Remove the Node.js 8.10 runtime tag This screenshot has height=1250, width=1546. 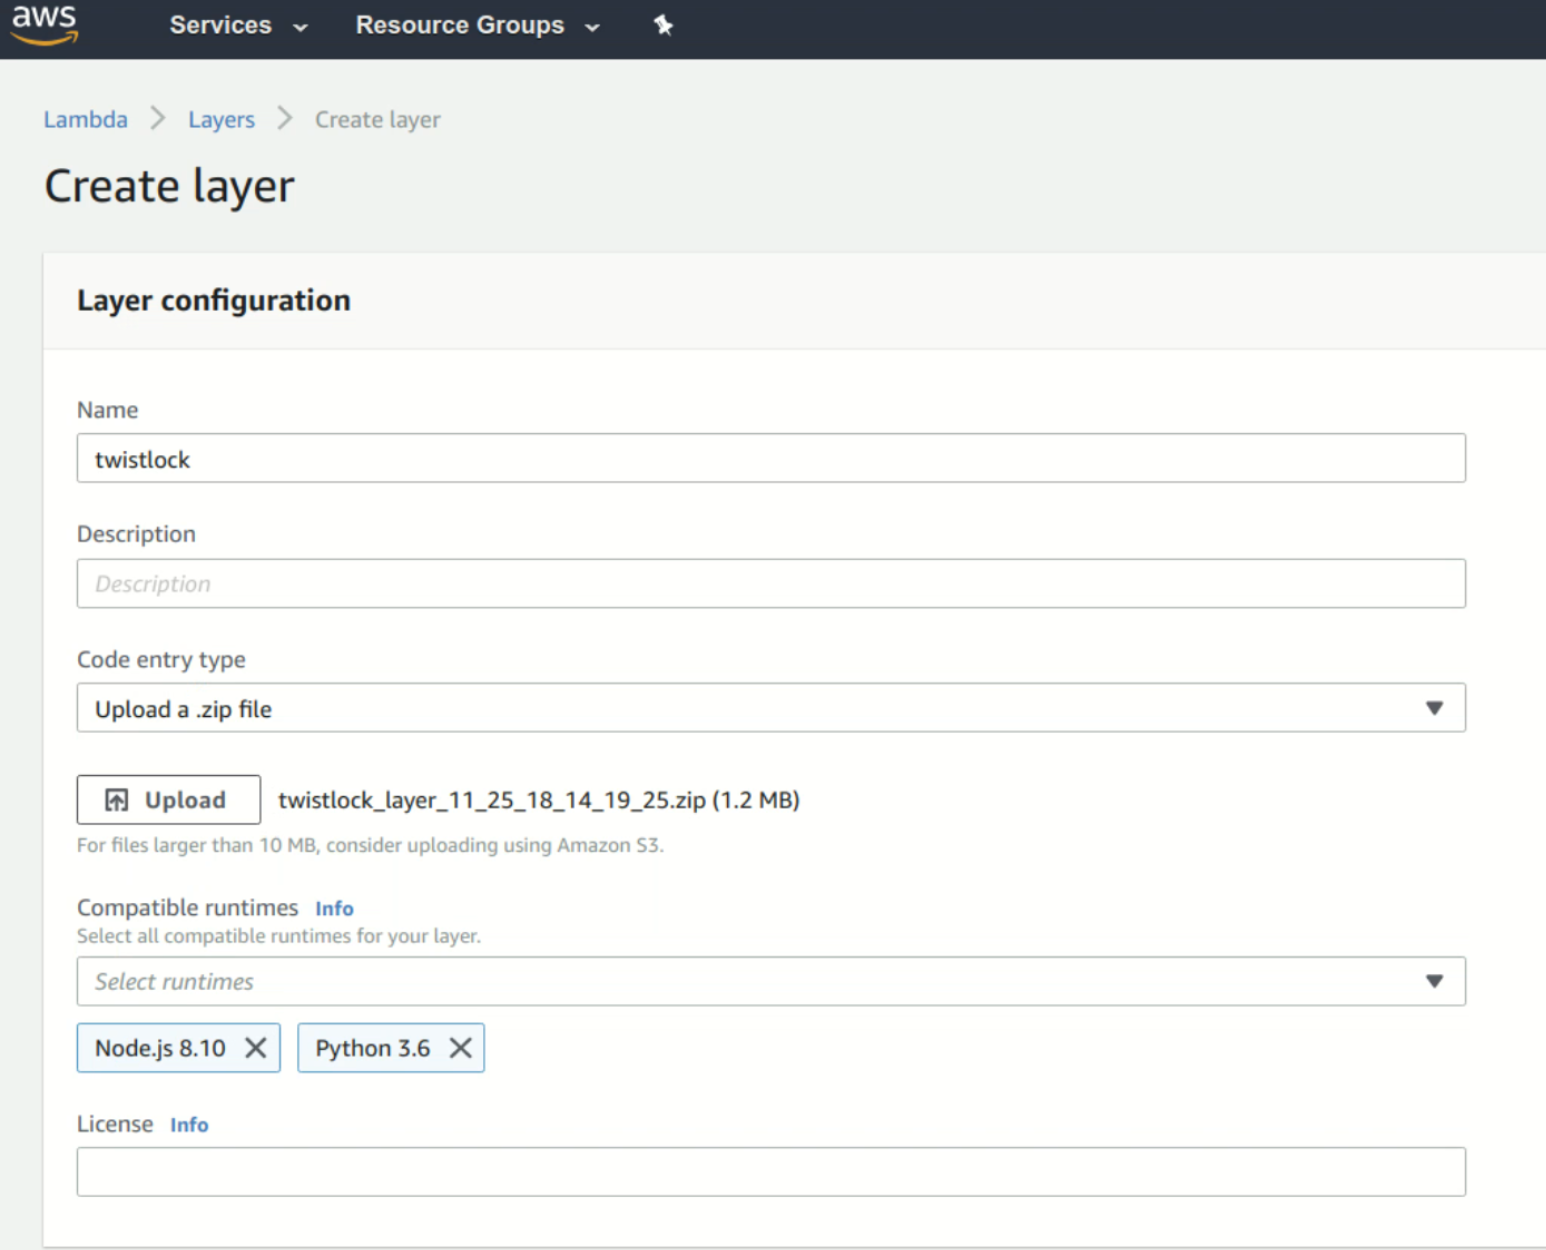coord(256,1048)
